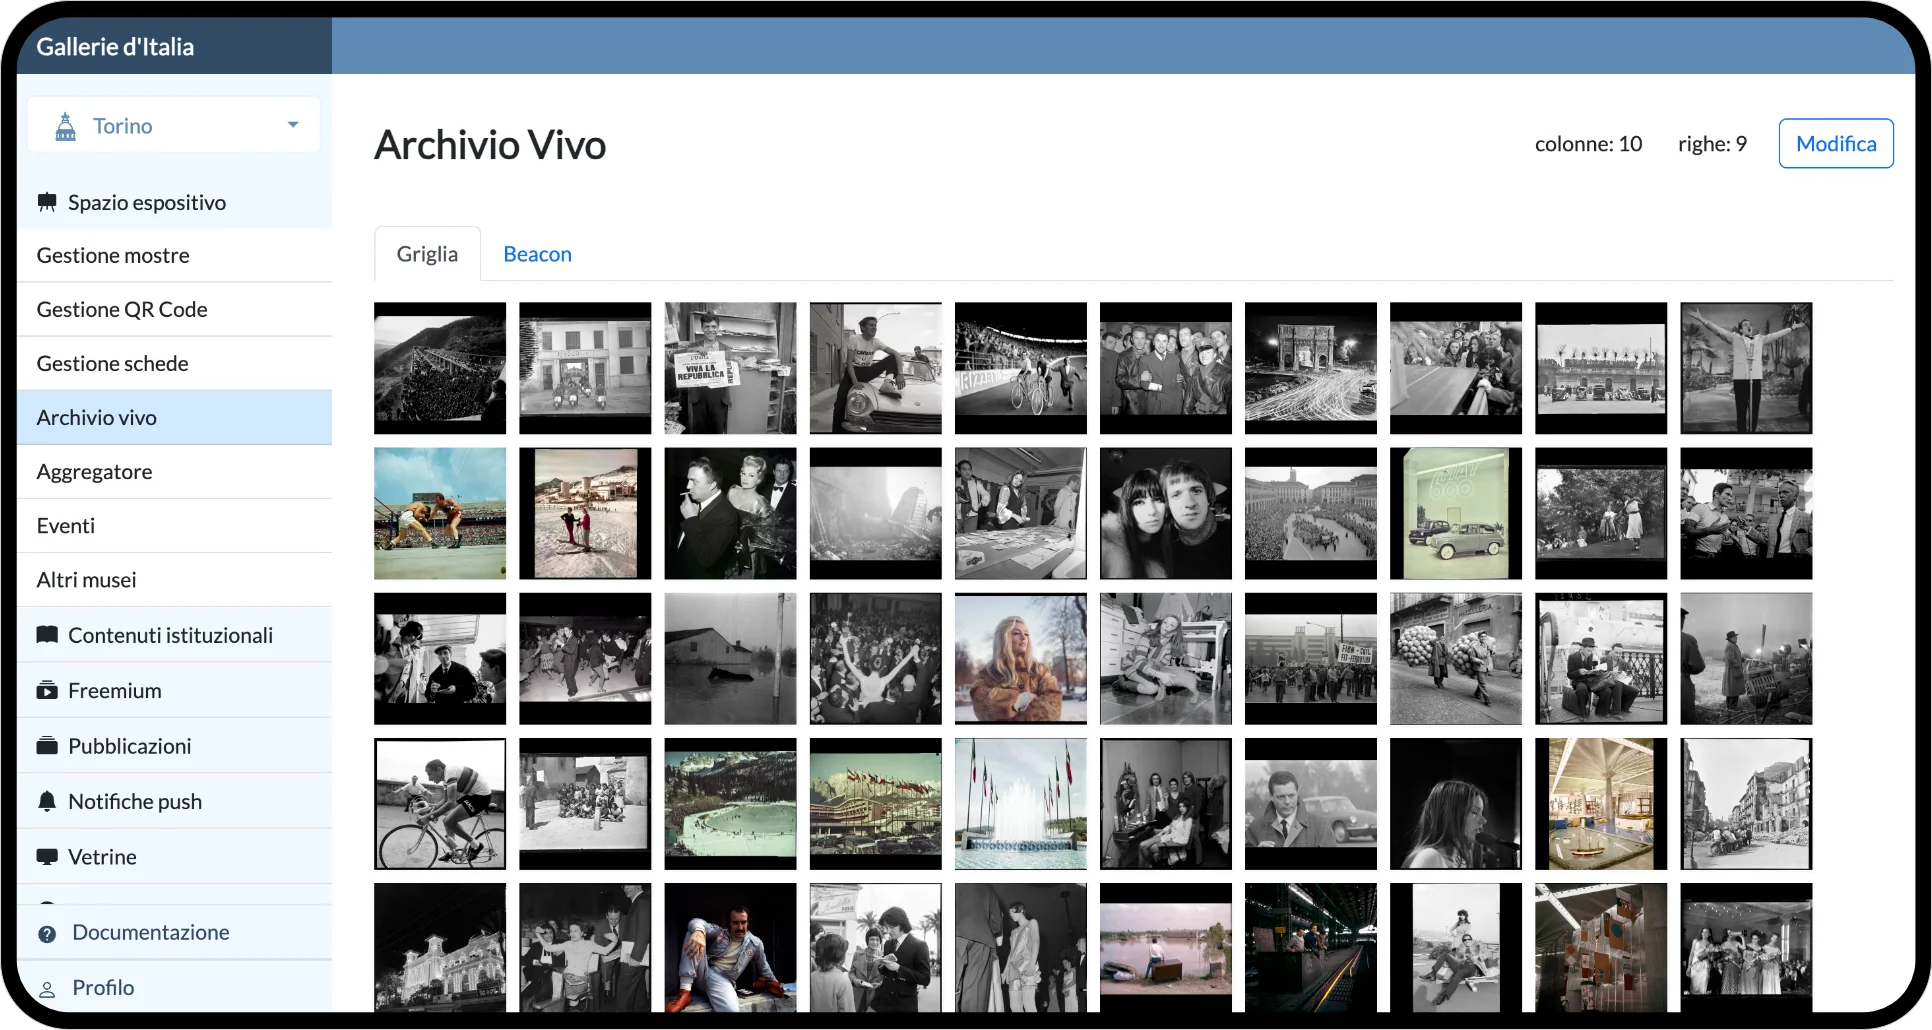The image size is (1932, 1030).
Task: Open the Torino location dropdown arrow
Action: (293, 125)
